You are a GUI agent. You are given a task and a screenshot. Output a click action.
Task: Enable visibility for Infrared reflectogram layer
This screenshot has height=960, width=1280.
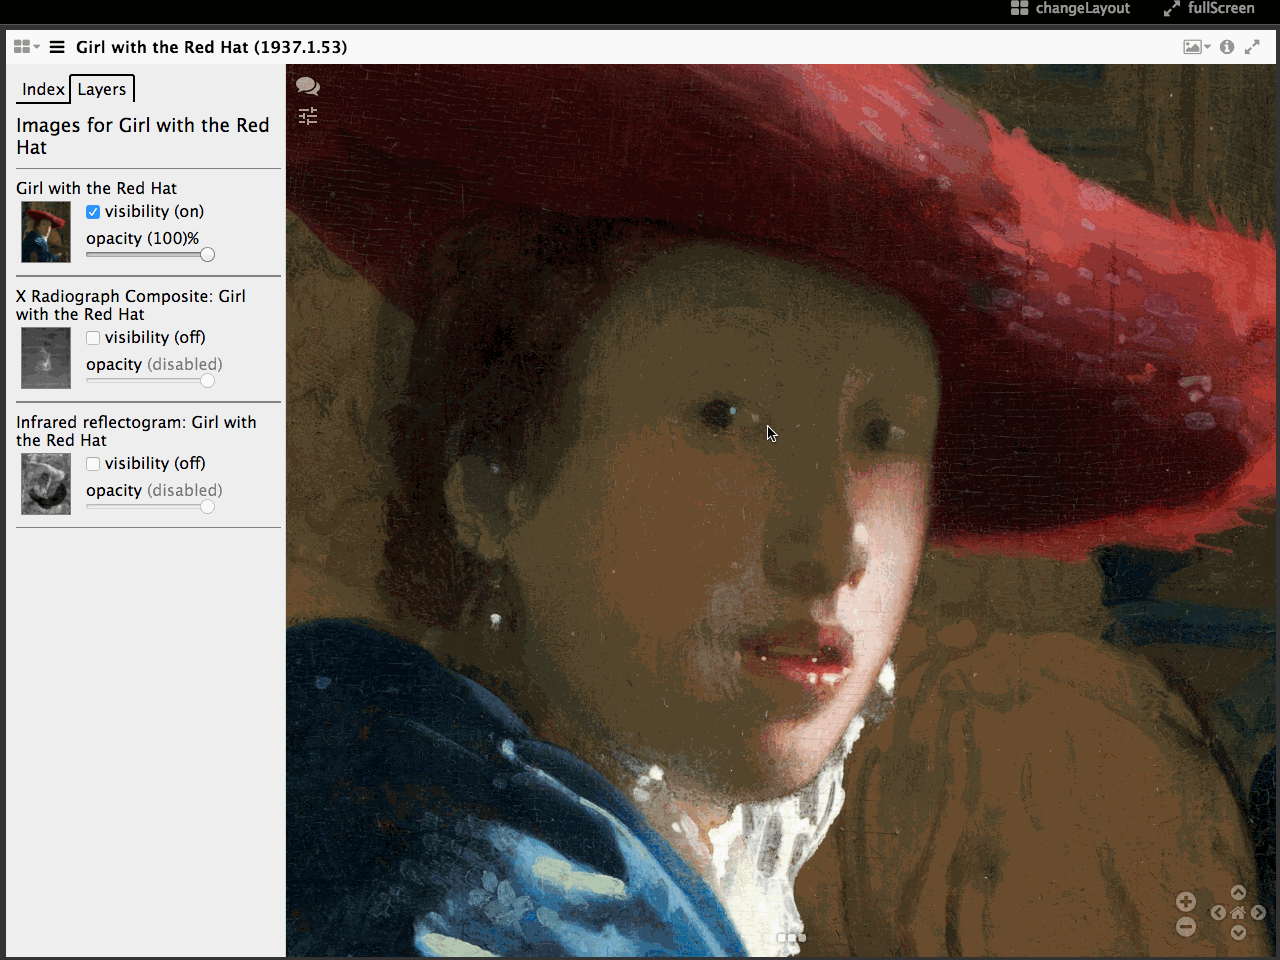(93, 464)
